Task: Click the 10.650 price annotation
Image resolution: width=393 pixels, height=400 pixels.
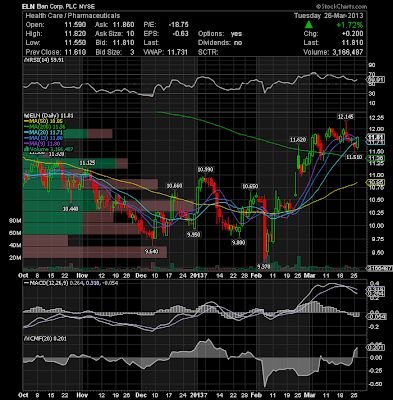Action: tap(250, 186)
